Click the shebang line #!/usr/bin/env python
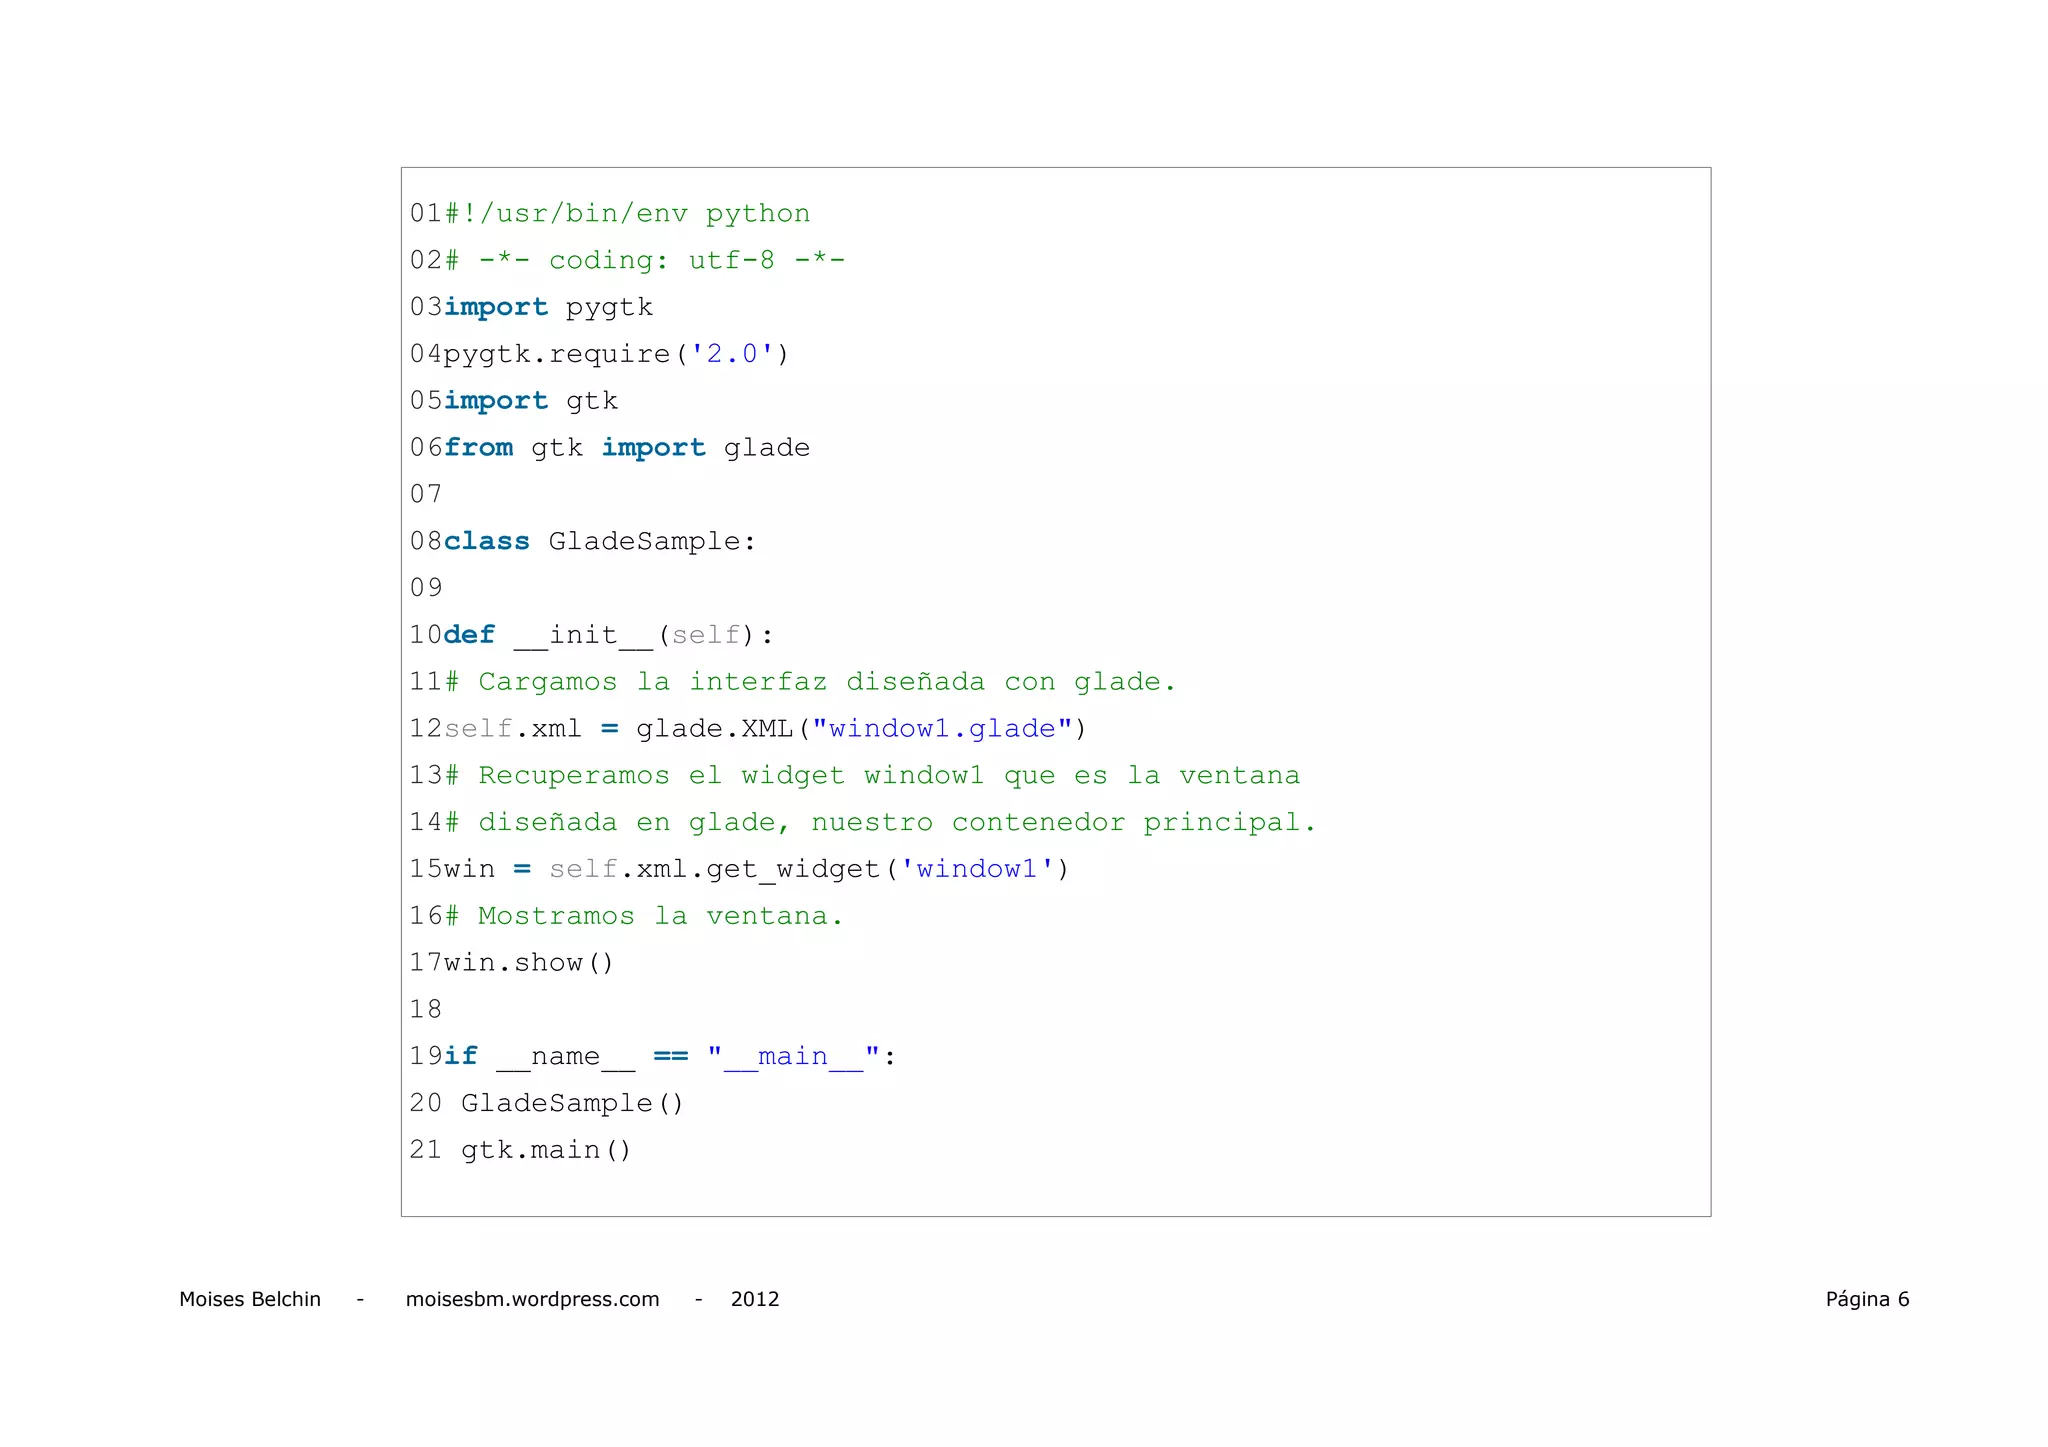Screen dimensions: 2048x1447 coord(626,214)
